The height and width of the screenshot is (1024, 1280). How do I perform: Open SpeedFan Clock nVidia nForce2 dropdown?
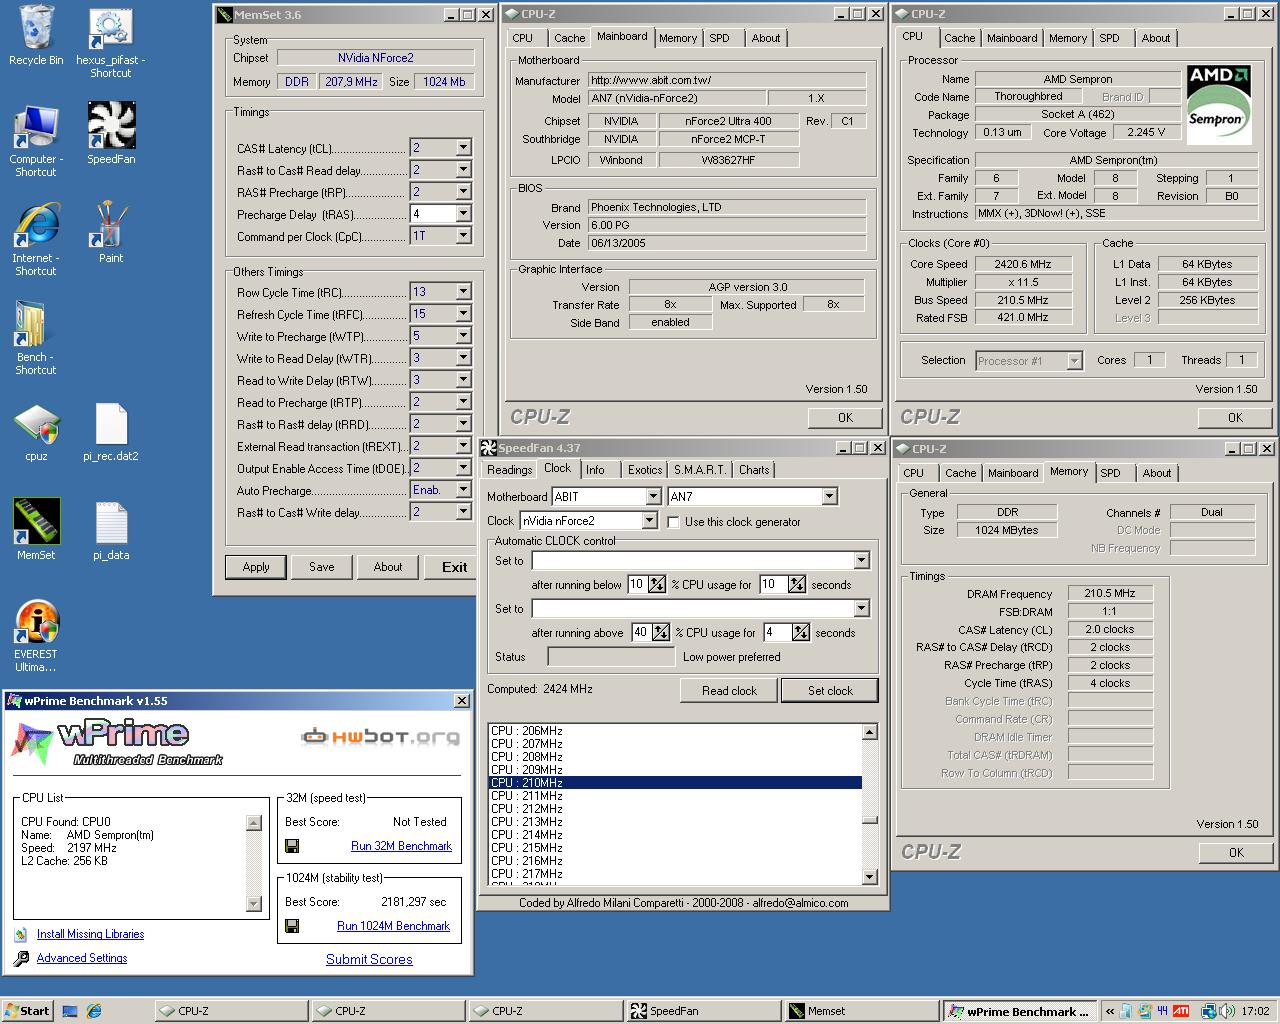pyautogui.click(x=649, y=521)
